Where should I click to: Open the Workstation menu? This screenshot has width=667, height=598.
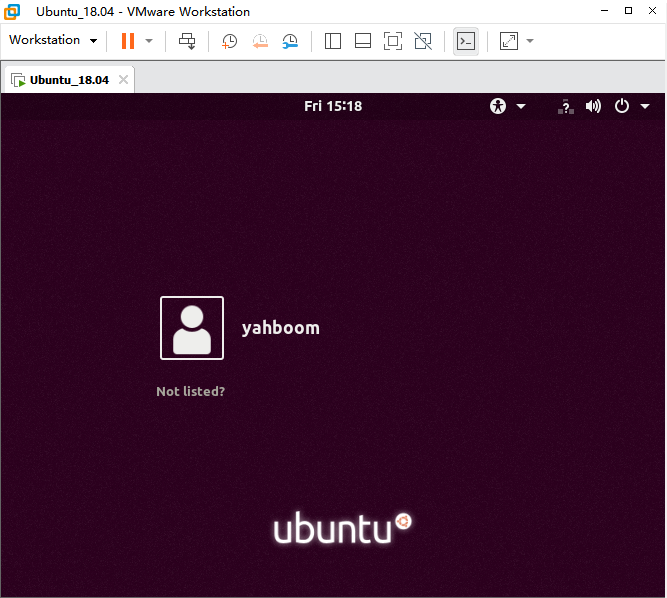point(53,40)
